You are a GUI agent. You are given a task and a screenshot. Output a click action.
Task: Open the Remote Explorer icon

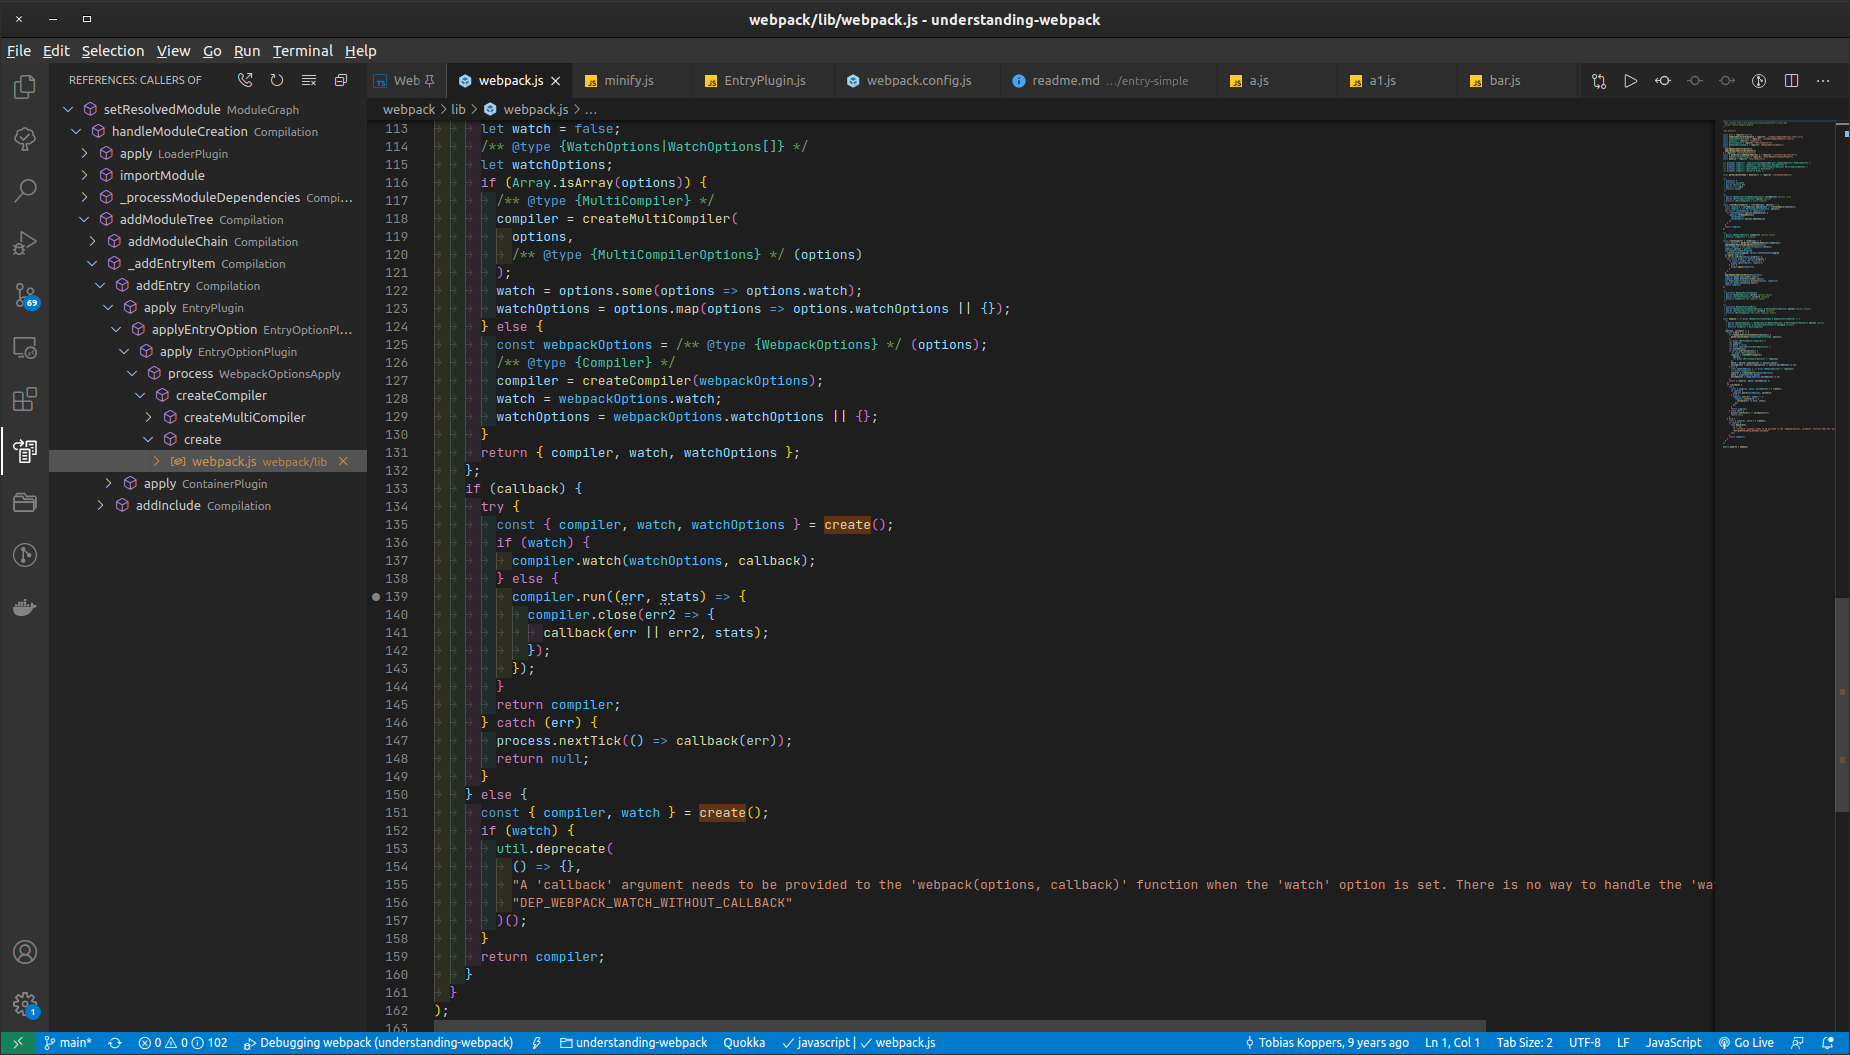coord(24,347)
